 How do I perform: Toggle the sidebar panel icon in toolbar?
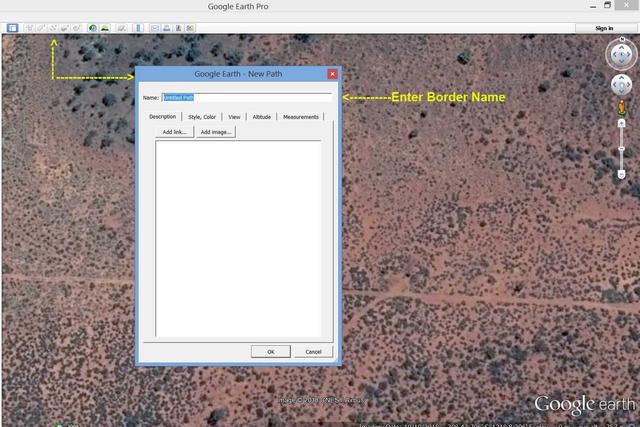12,28
